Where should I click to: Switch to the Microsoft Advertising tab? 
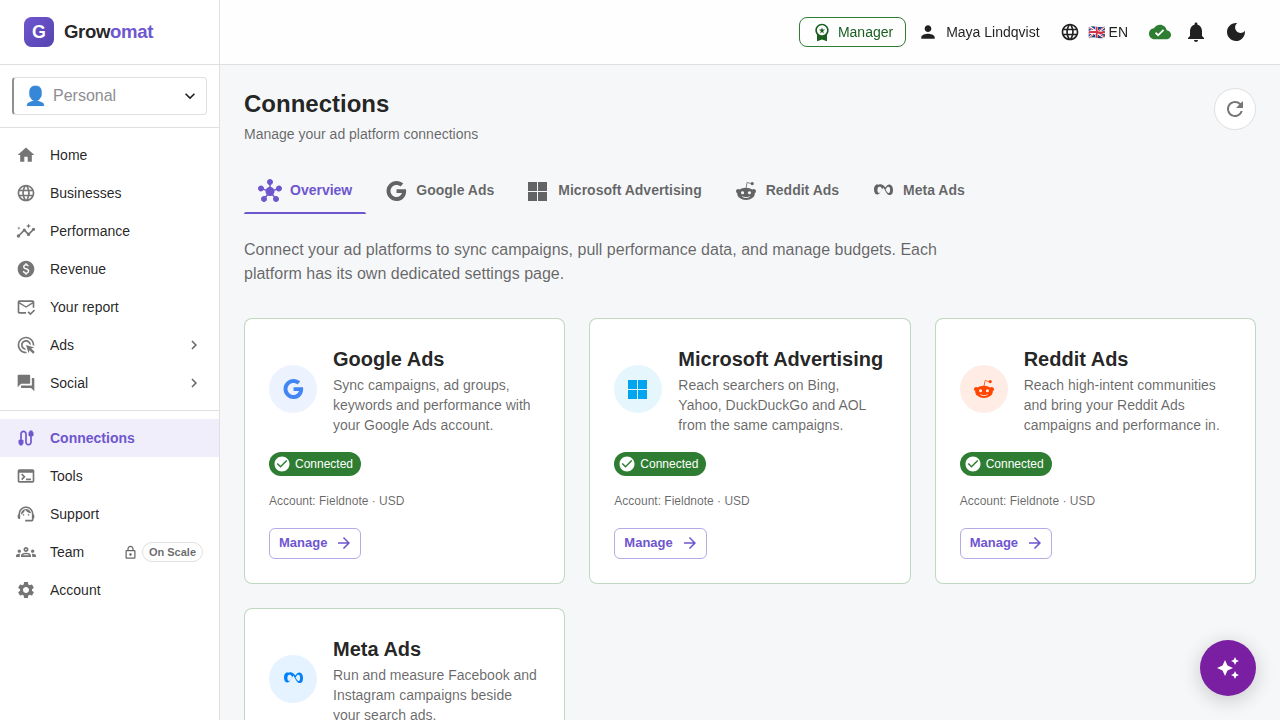coord(614,190)
